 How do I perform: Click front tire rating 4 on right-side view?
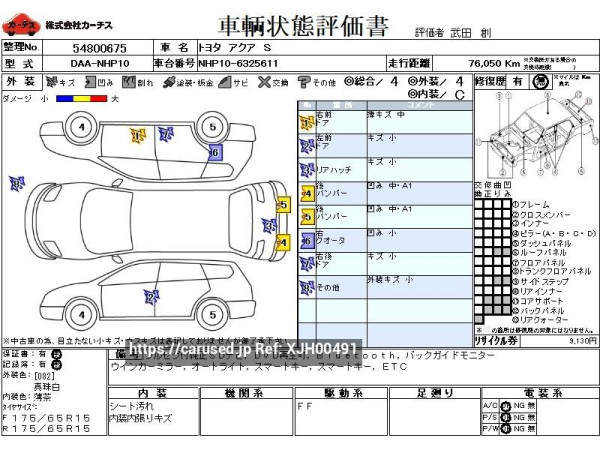(x=82, y=127)
